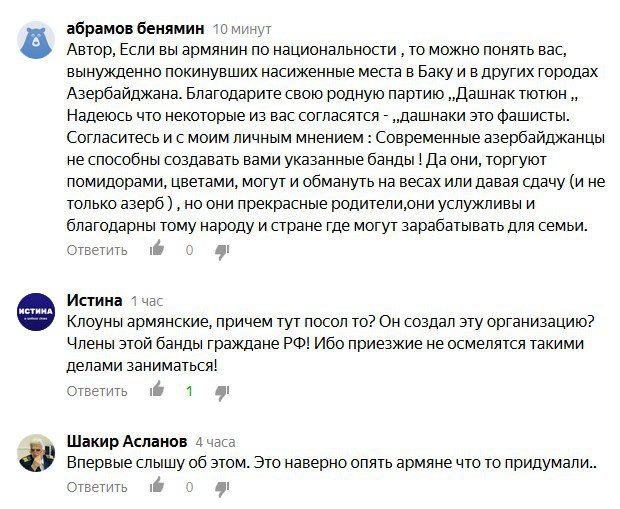The height and width of the screenshot is (509, 620).
Task: Click the "1 час" comment timestamp
Action: pyautogui.click(x=148, y=301)
